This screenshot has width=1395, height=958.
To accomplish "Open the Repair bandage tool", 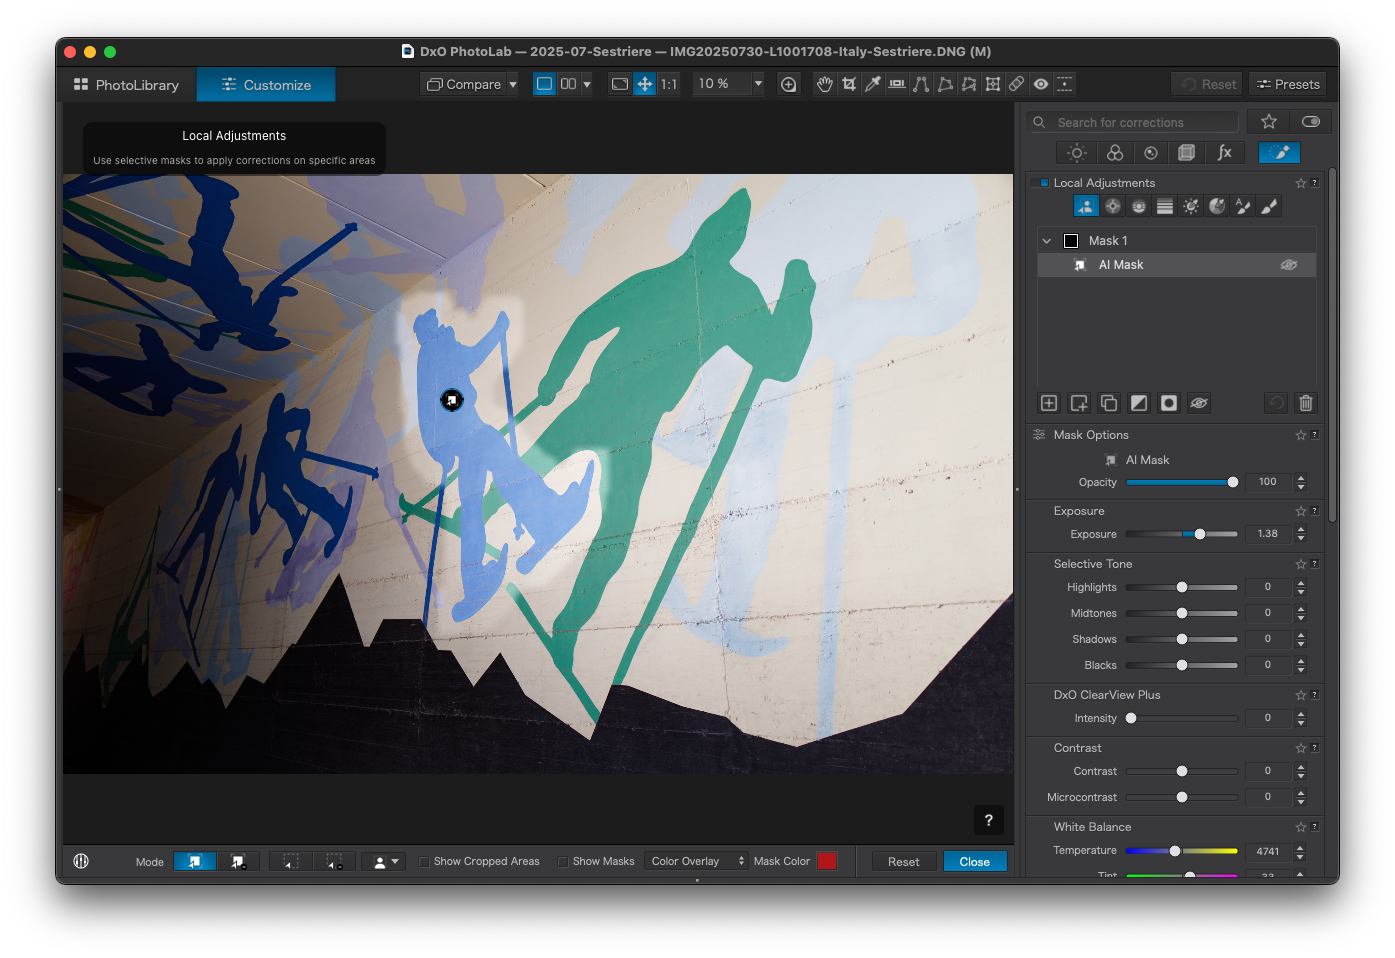I will [1016, 84].
